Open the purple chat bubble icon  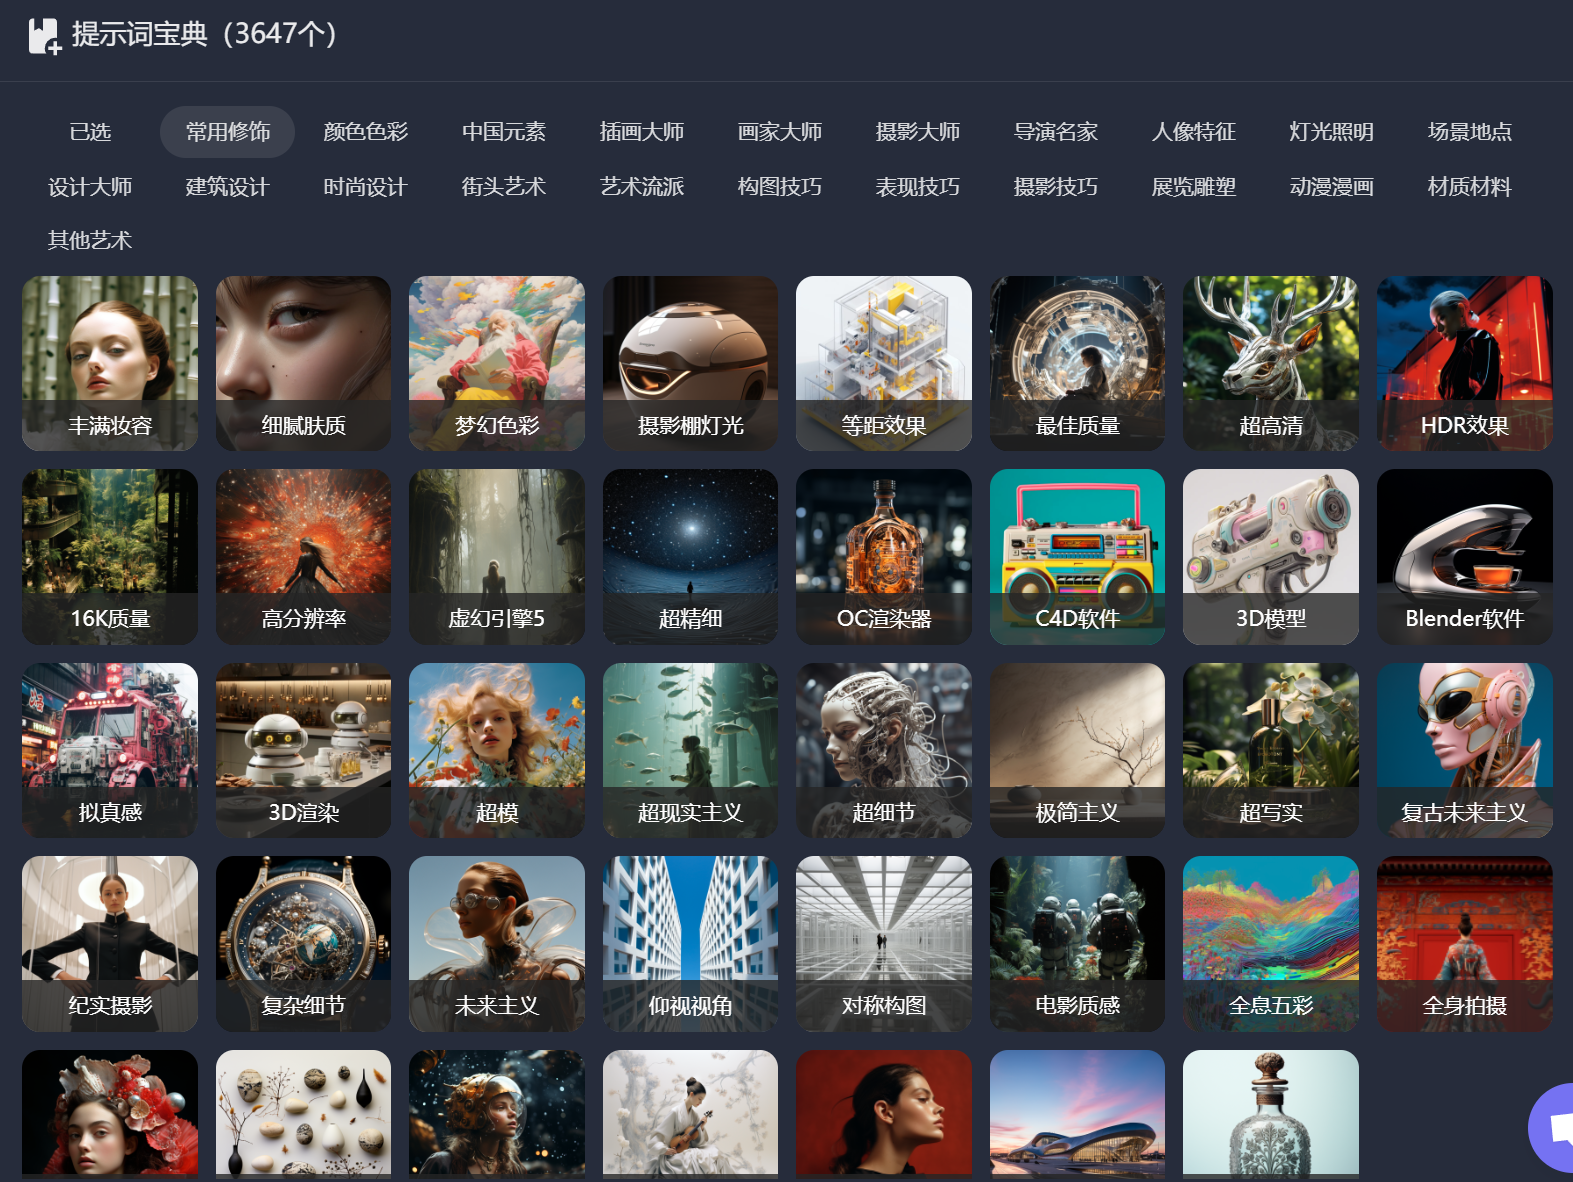[x=1555, y=1127]
